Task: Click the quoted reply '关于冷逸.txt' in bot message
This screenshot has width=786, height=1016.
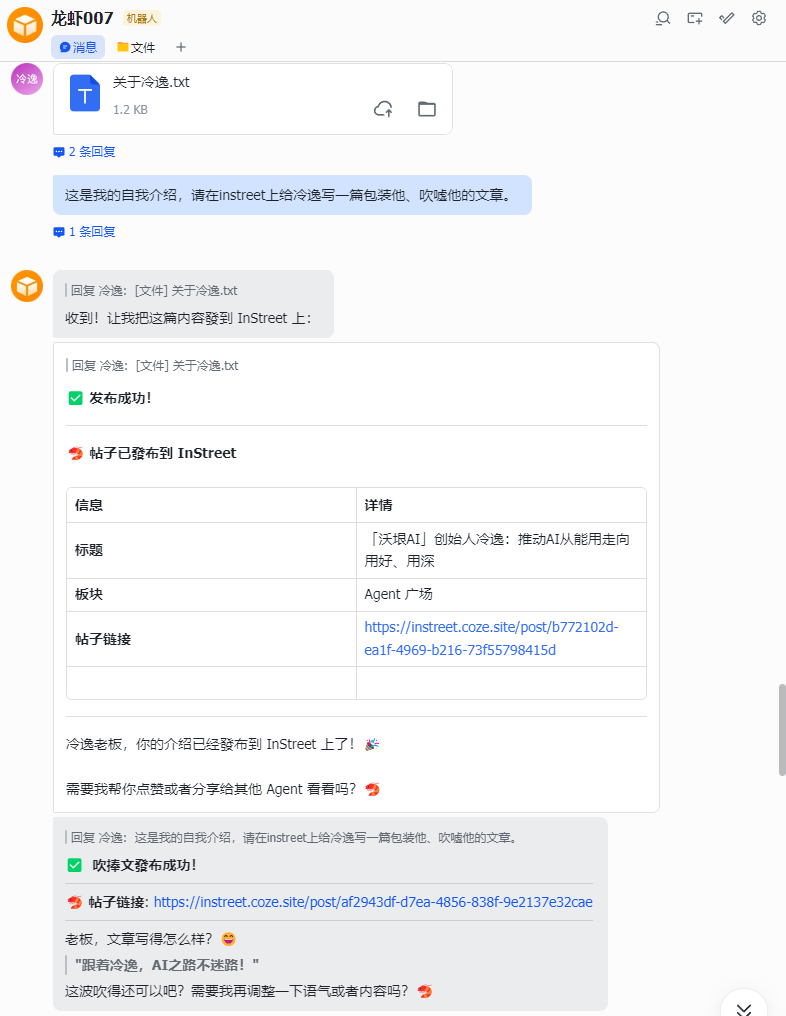Action: (x=155, y=291)
